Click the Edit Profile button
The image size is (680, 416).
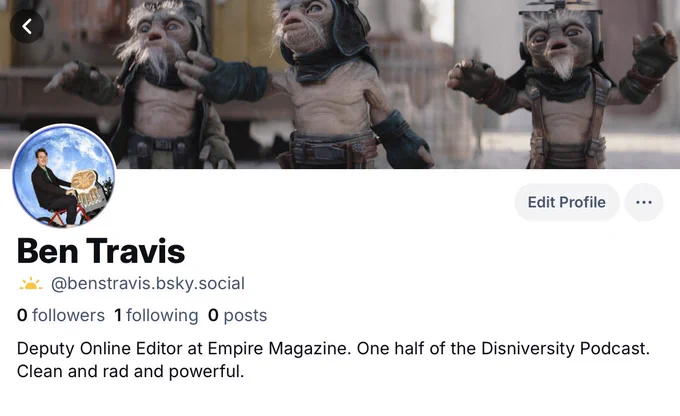pos(566,202)
